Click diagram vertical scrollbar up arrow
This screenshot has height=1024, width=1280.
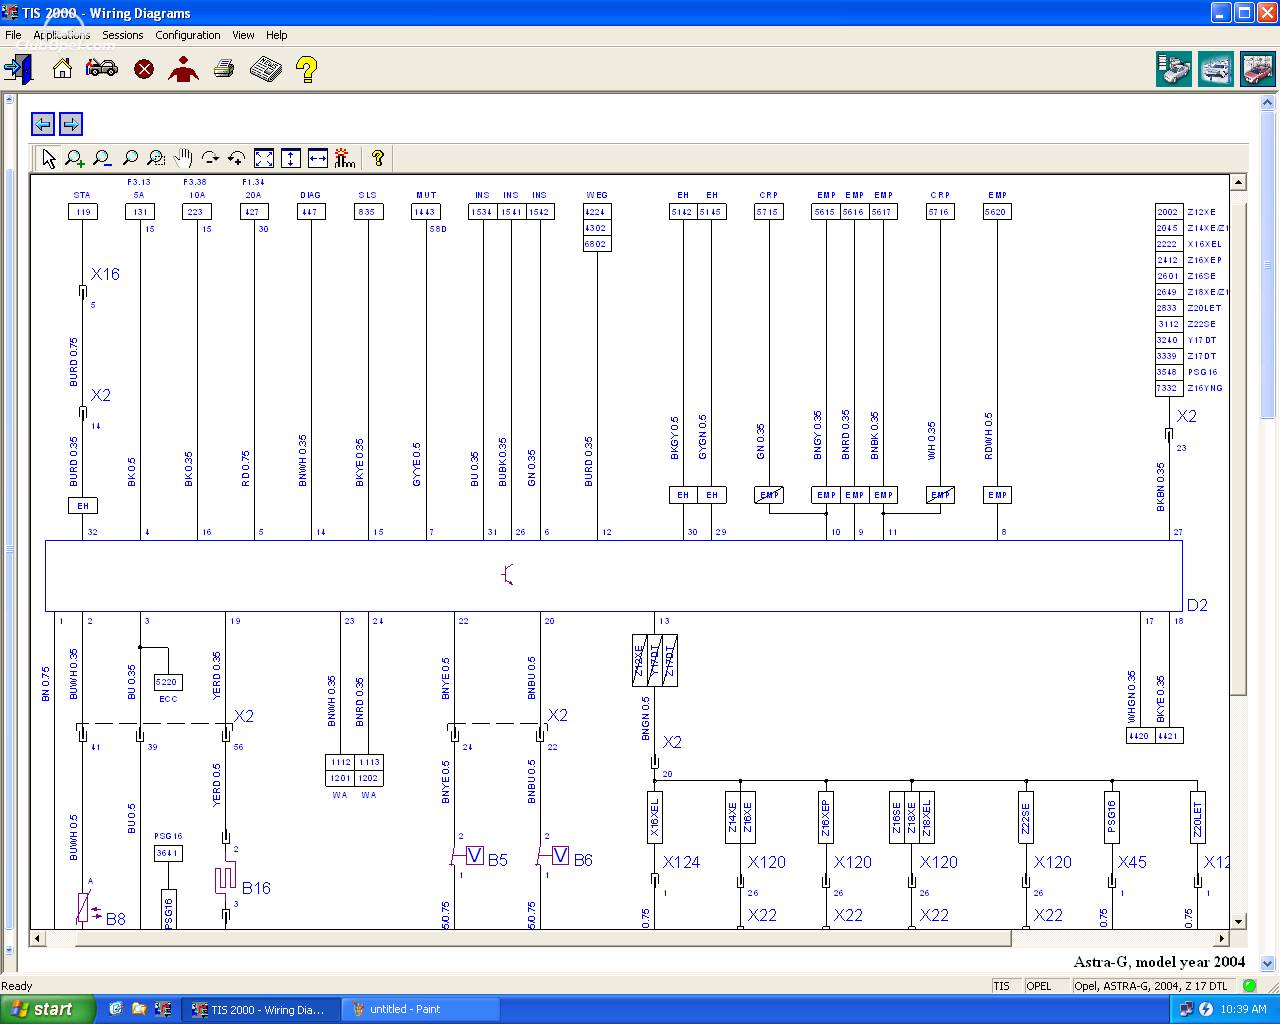[1238, 182]
